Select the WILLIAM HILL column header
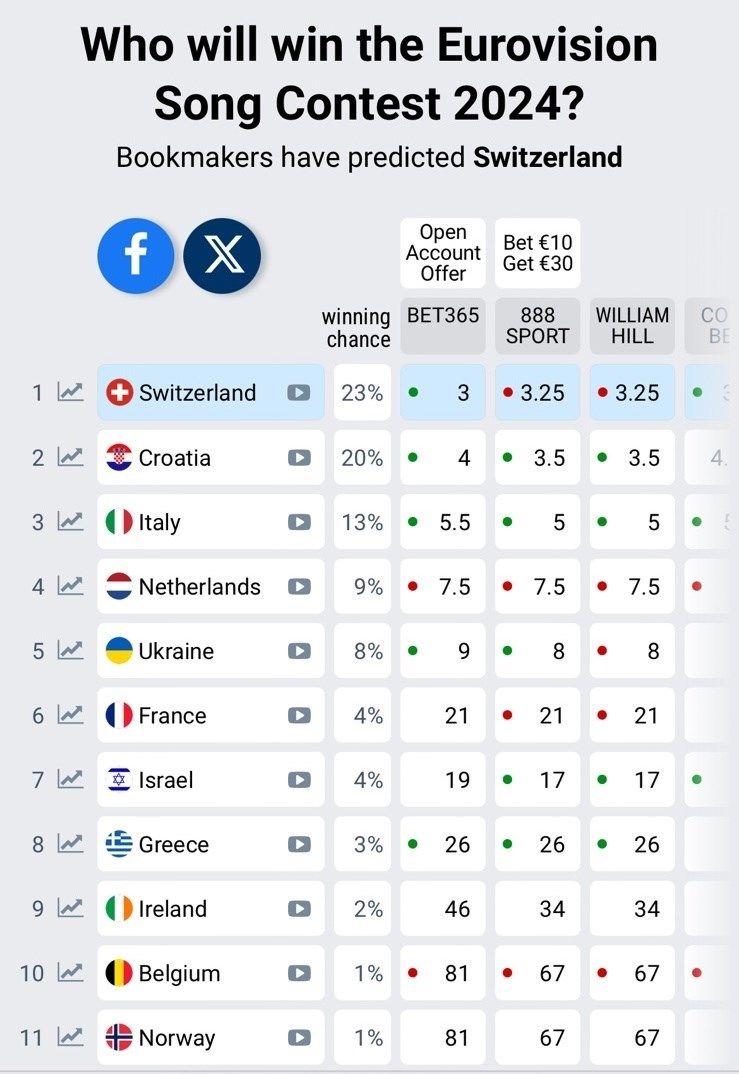 (632, 325)
